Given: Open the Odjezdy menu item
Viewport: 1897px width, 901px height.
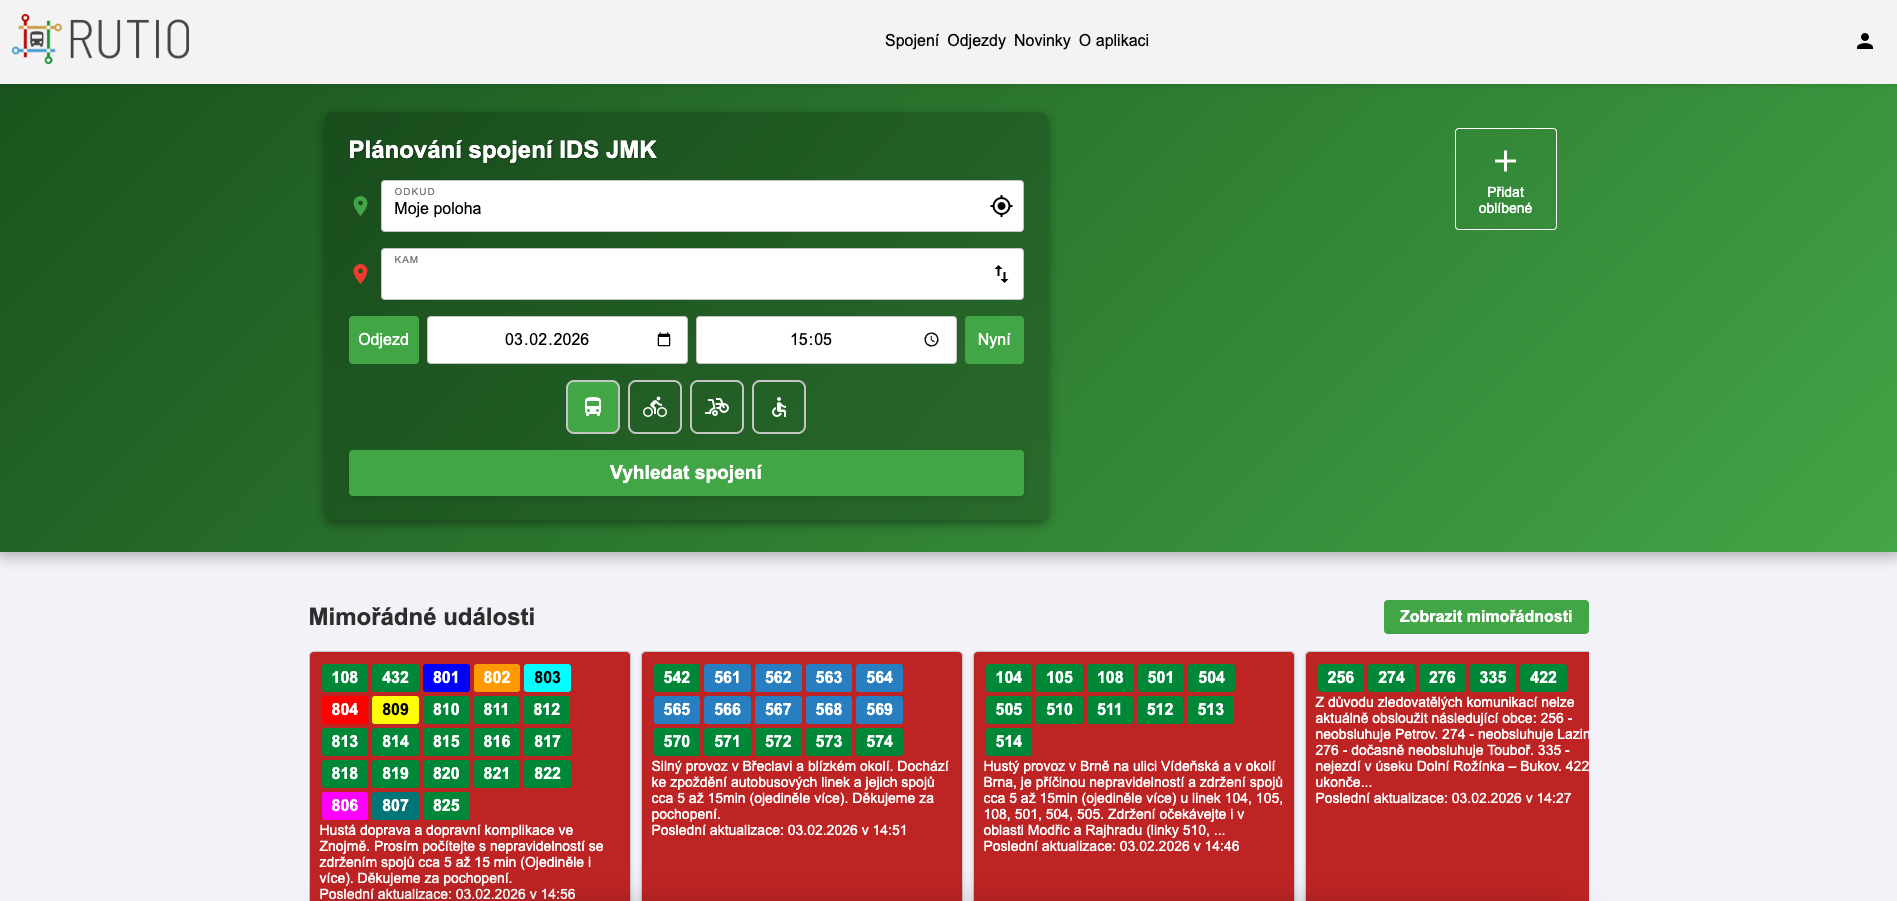Looking at the screenshot, I should pos(976,41).
